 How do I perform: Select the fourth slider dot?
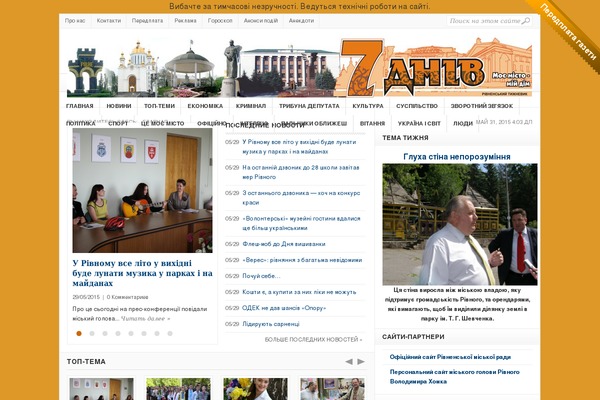(118, 333)
